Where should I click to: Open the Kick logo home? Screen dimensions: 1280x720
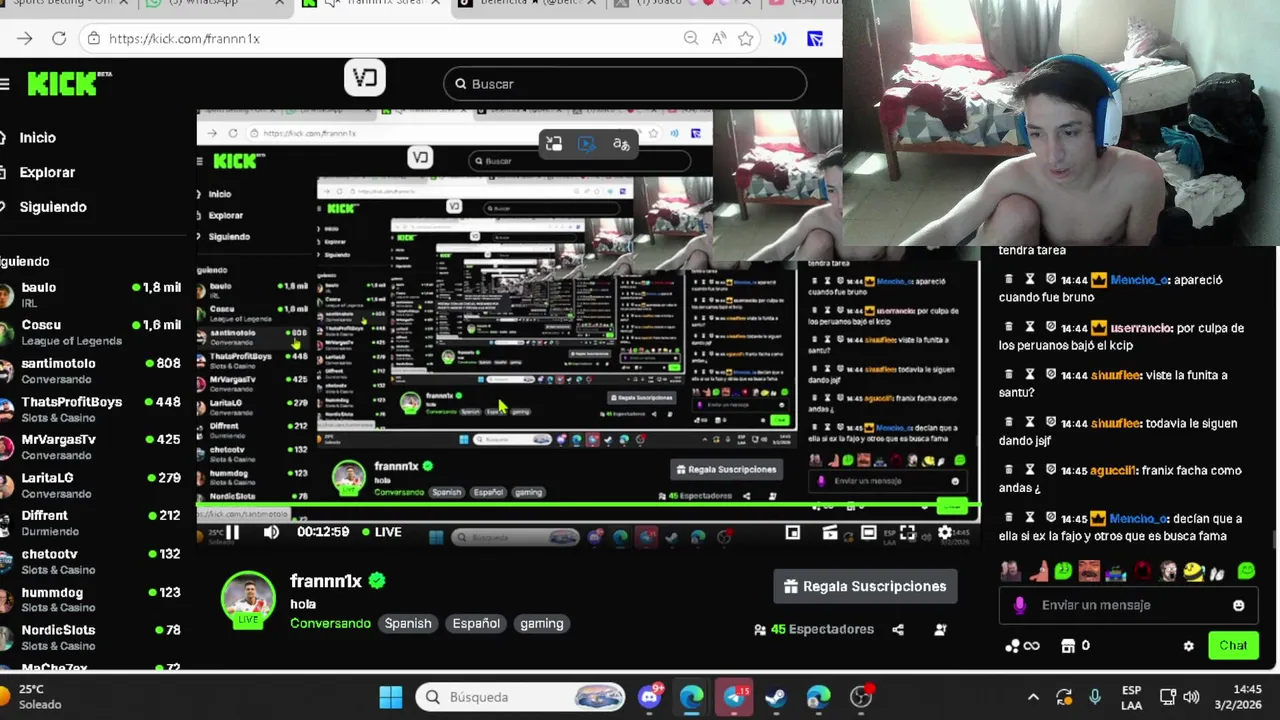[x=68, y=84]
